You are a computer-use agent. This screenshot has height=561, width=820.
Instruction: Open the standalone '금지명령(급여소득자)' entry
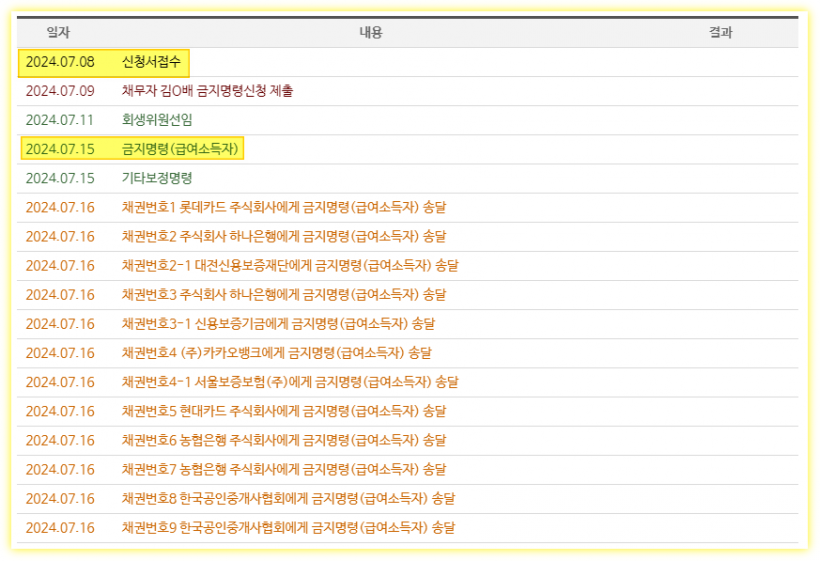tap(180, 149)
